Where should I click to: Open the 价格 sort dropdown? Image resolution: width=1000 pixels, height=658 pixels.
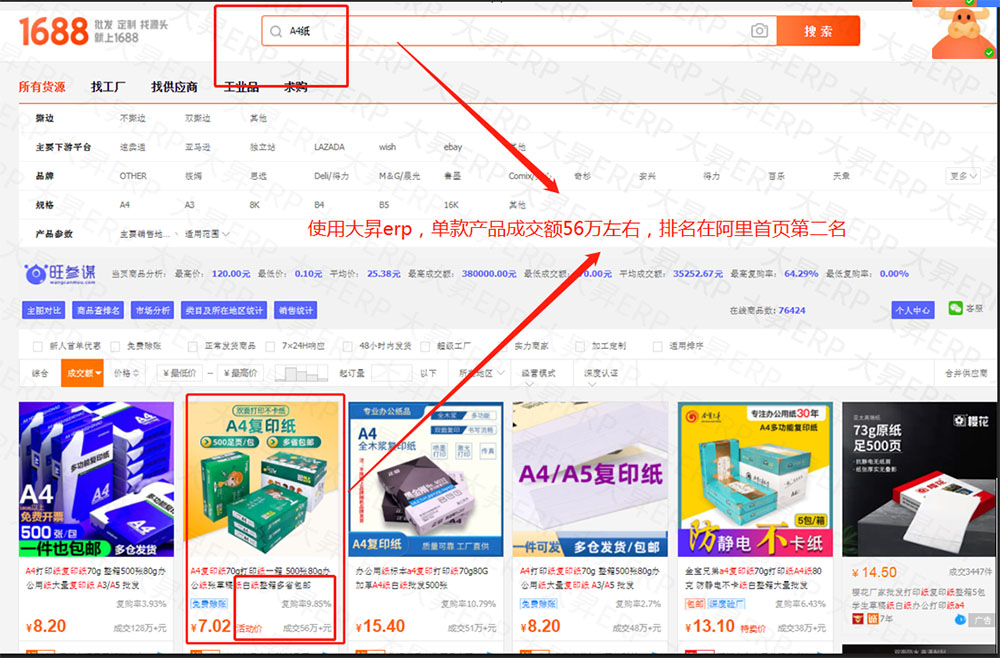127,373
